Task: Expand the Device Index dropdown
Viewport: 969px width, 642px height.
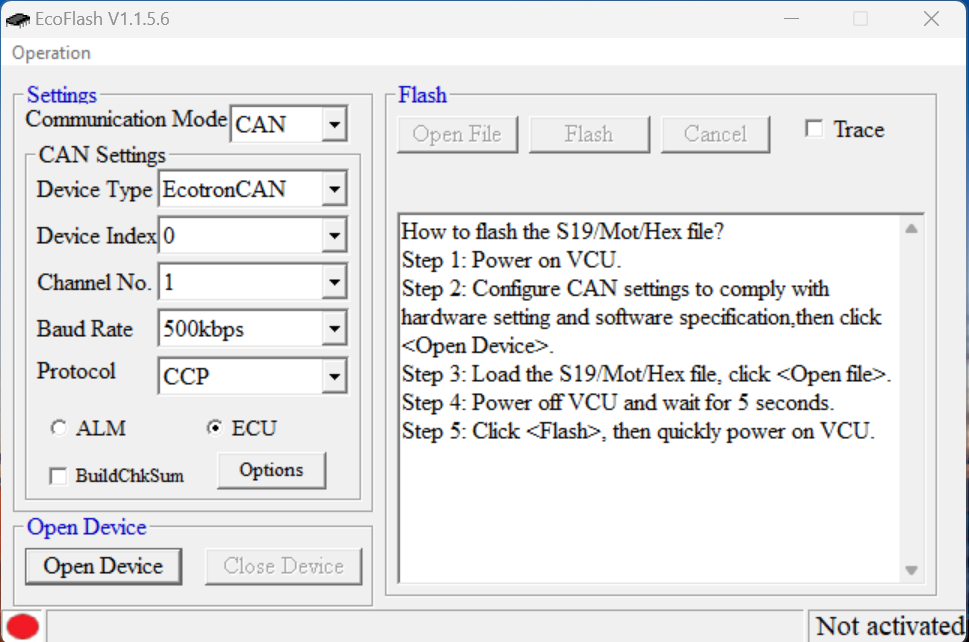Action: [334, 237]
